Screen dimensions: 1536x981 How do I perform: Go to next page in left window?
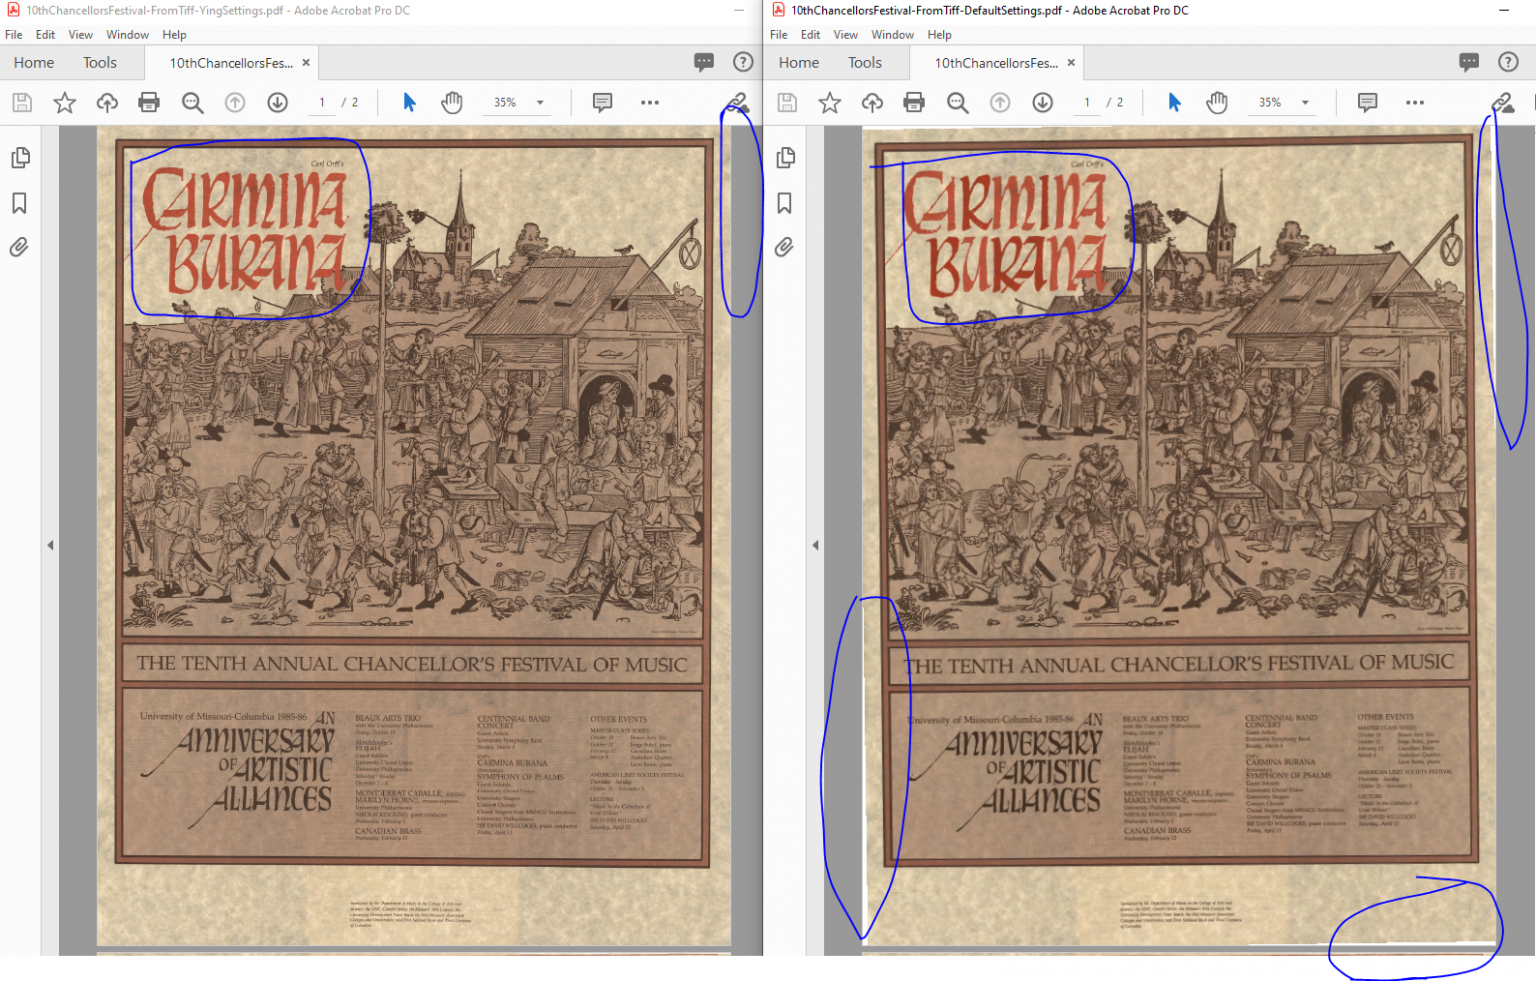point(277,102)
